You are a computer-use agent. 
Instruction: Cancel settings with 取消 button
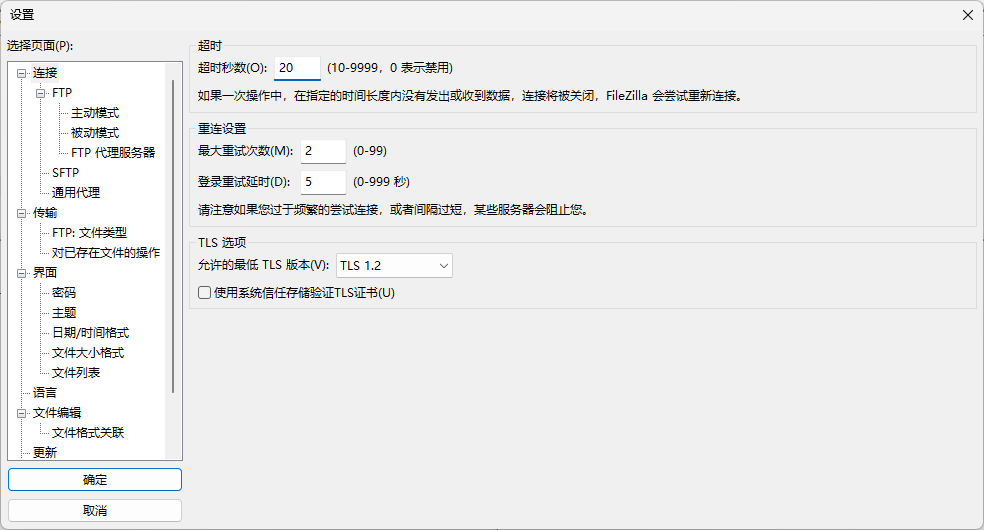95,511
